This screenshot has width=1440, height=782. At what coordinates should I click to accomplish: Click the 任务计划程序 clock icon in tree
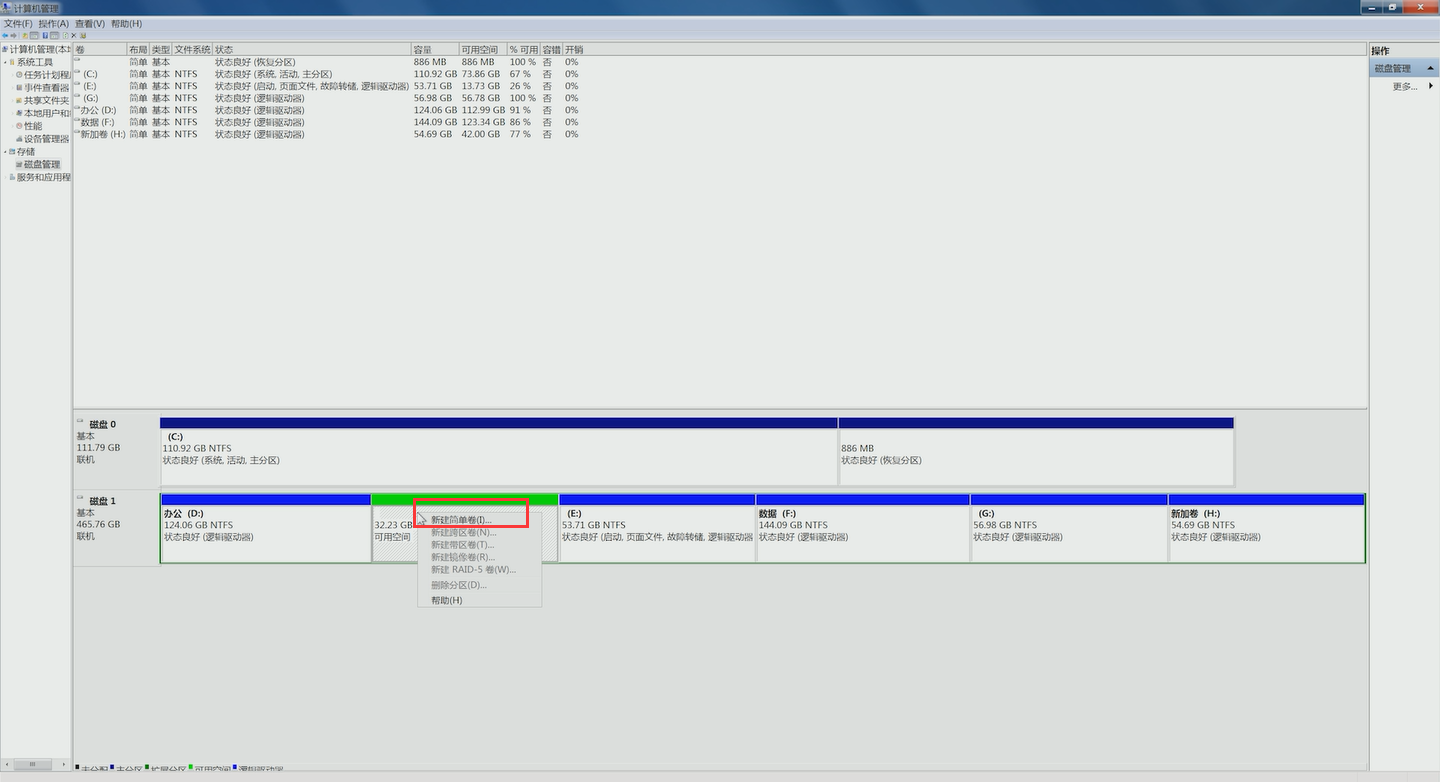pos(19,75)
